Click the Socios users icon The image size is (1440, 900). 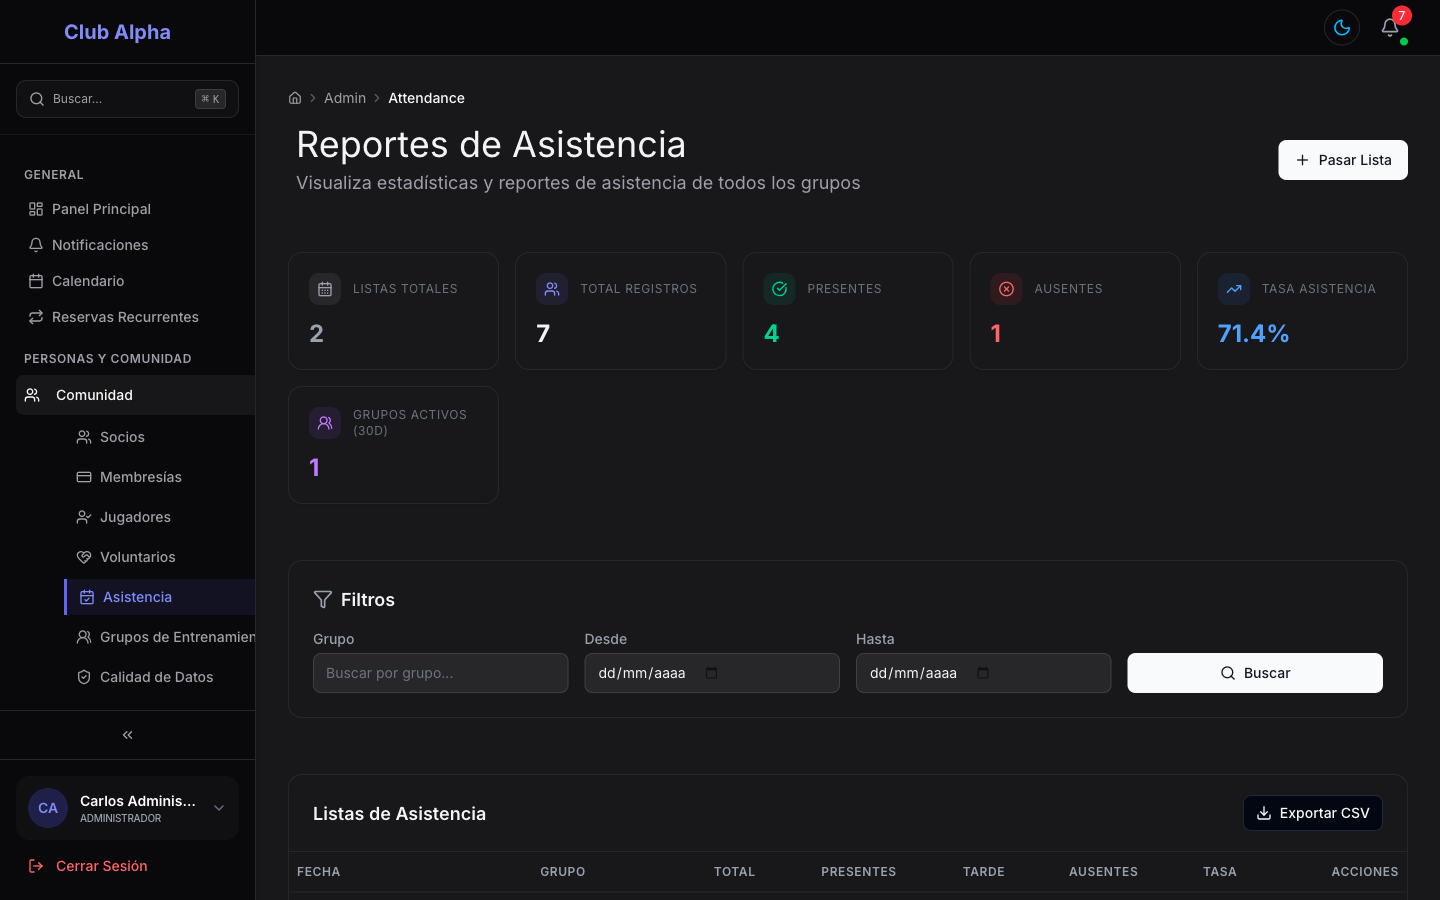click(84, 437)
